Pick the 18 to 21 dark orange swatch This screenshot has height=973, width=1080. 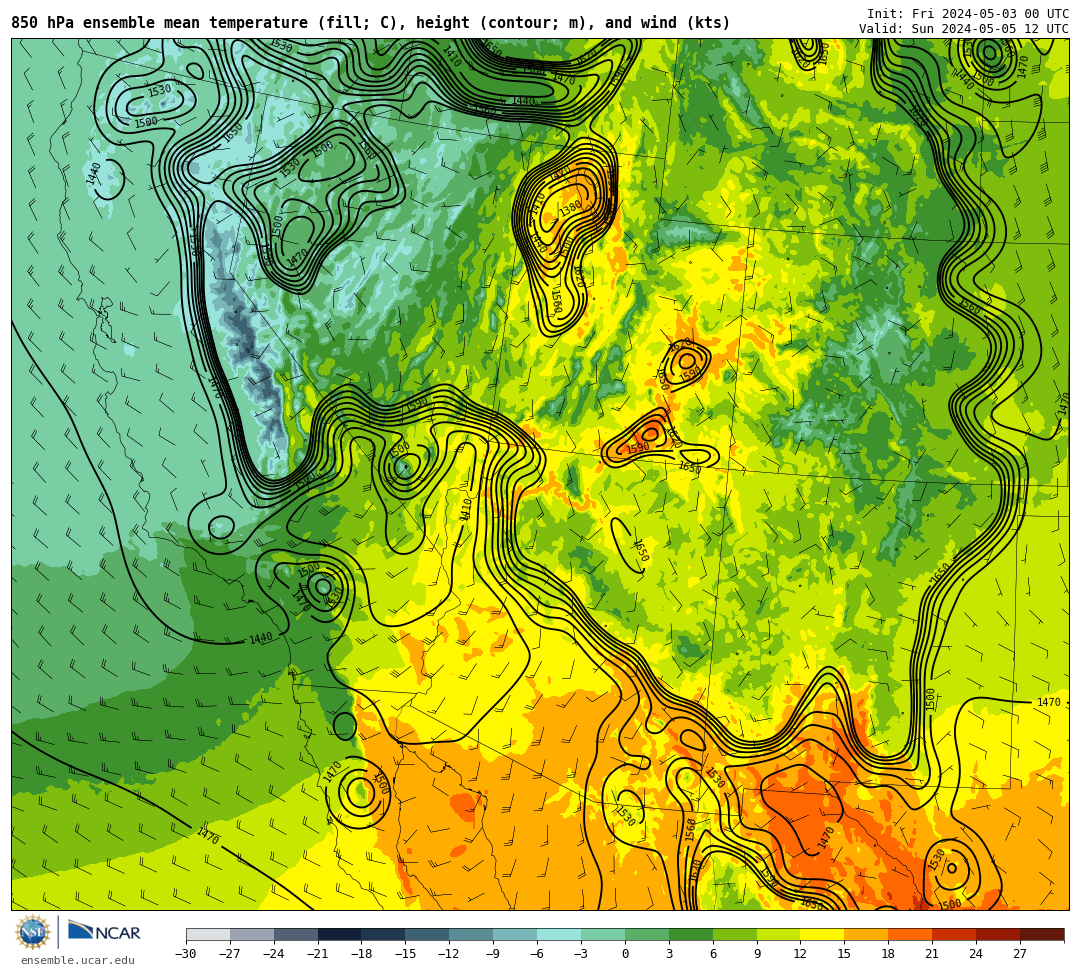click(911, 934)
